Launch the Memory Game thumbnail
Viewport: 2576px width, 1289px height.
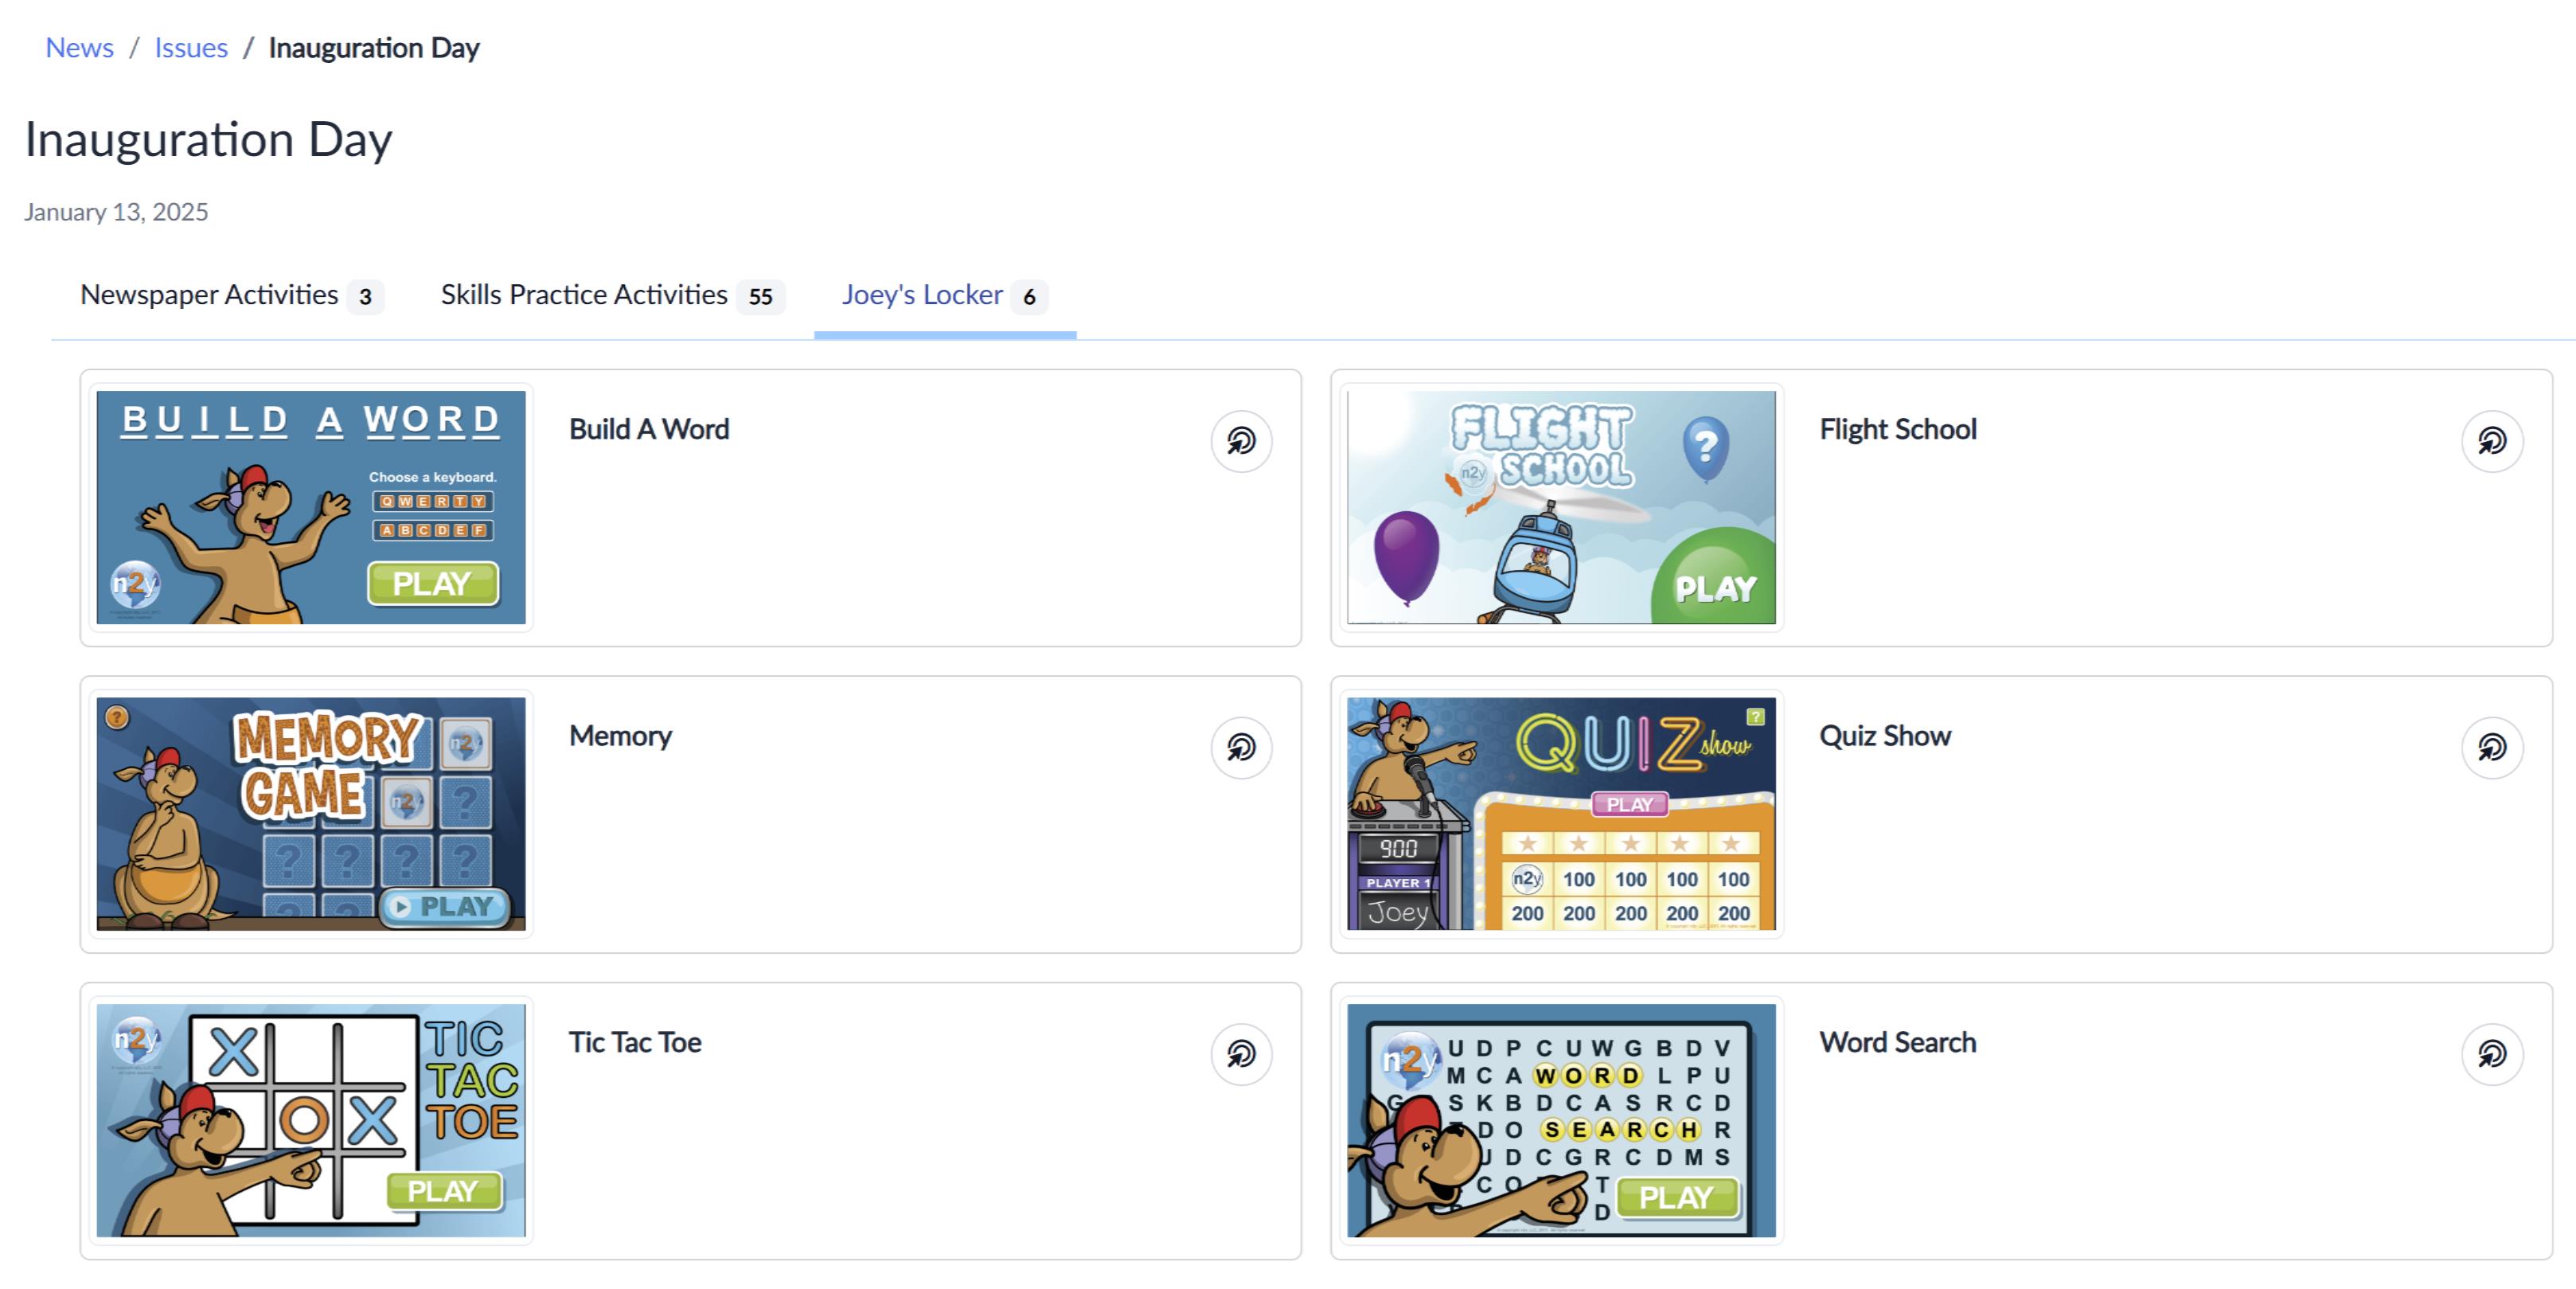pos(311,814)
